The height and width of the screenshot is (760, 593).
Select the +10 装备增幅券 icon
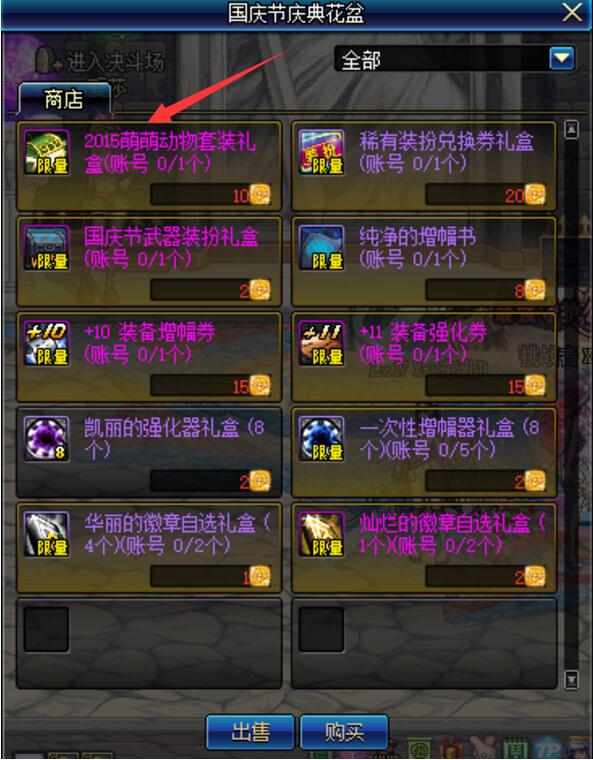pos(47,343)
